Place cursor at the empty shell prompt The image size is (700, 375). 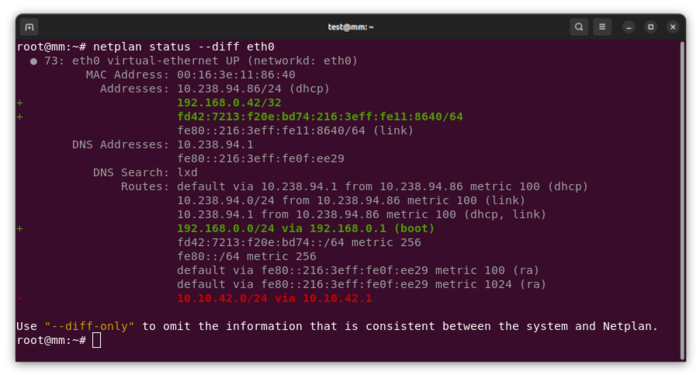(x=96, y=340)
